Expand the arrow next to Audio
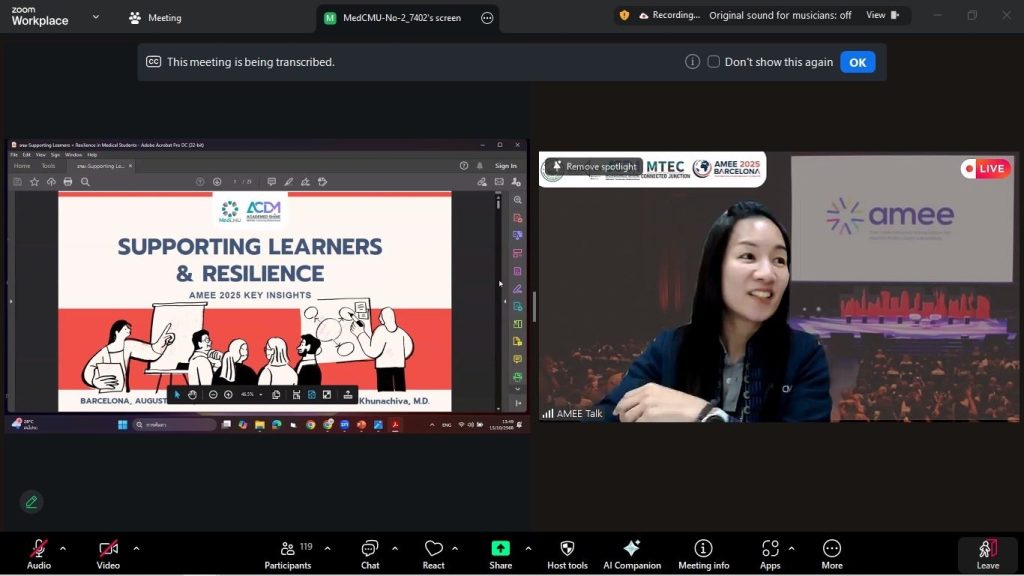 [63, 548]
